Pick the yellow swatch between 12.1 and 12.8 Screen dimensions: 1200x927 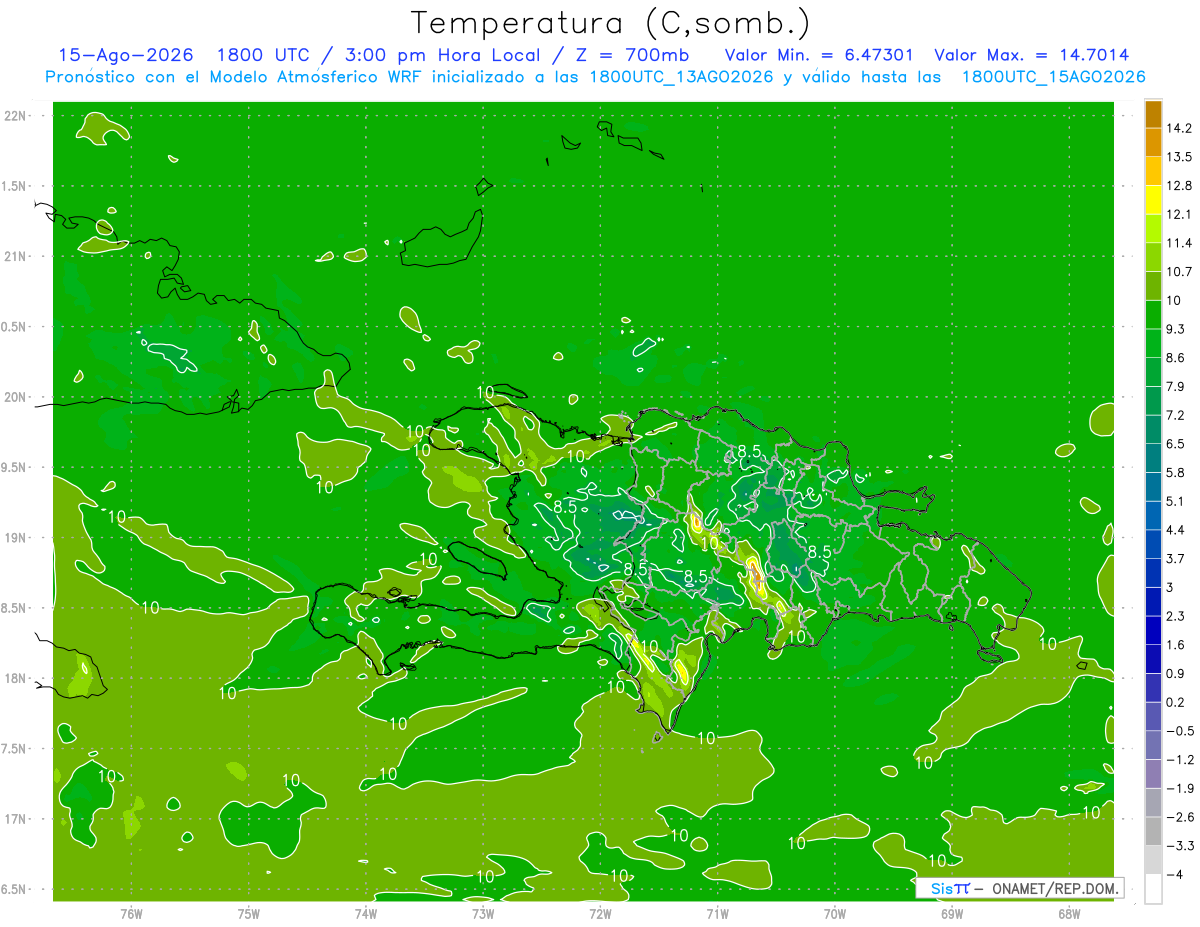click(x=1153, y=200)
